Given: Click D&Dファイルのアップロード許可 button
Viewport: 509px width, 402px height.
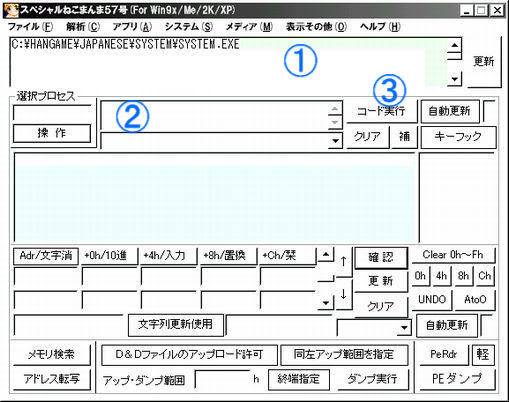Looking at the screenshot, I should tap(189, 355).
